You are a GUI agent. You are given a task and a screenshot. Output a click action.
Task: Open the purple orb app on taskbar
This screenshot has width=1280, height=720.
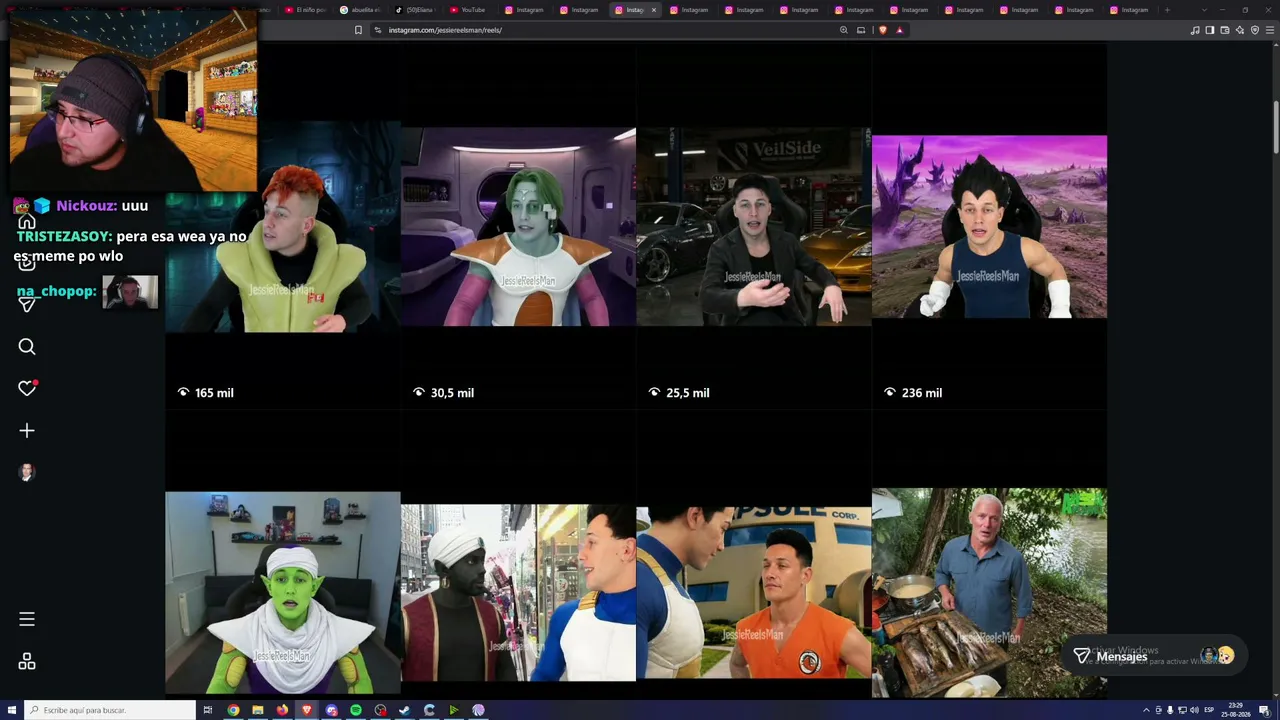[x=478, y=710]
